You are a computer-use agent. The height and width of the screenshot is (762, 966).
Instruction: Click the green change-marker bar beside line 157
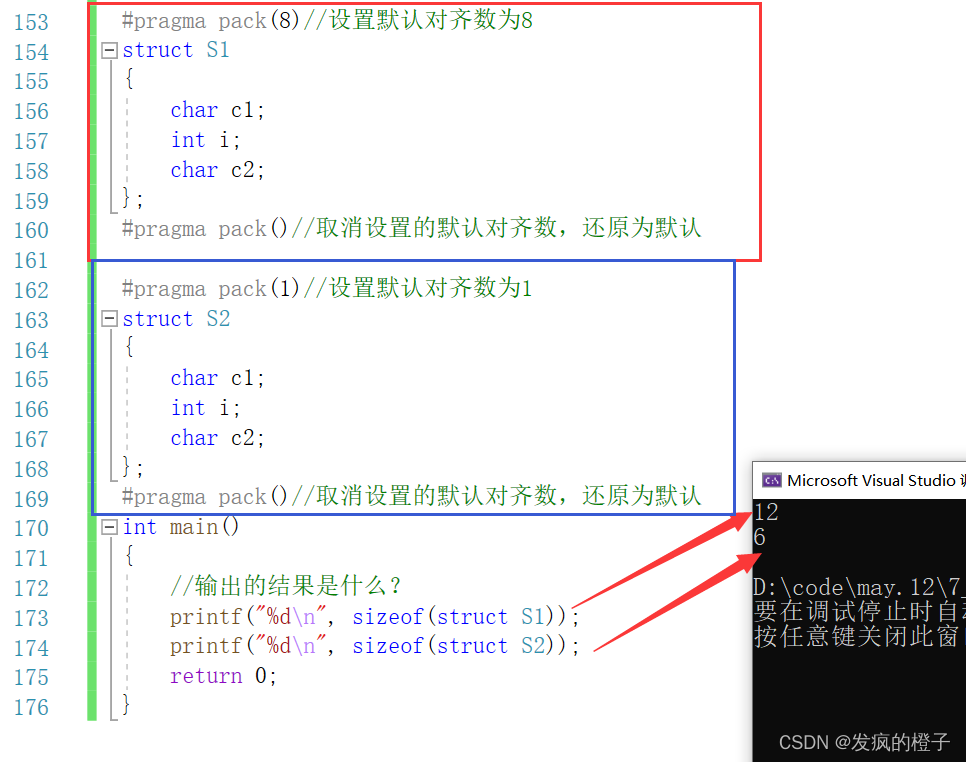click(92, 141)
